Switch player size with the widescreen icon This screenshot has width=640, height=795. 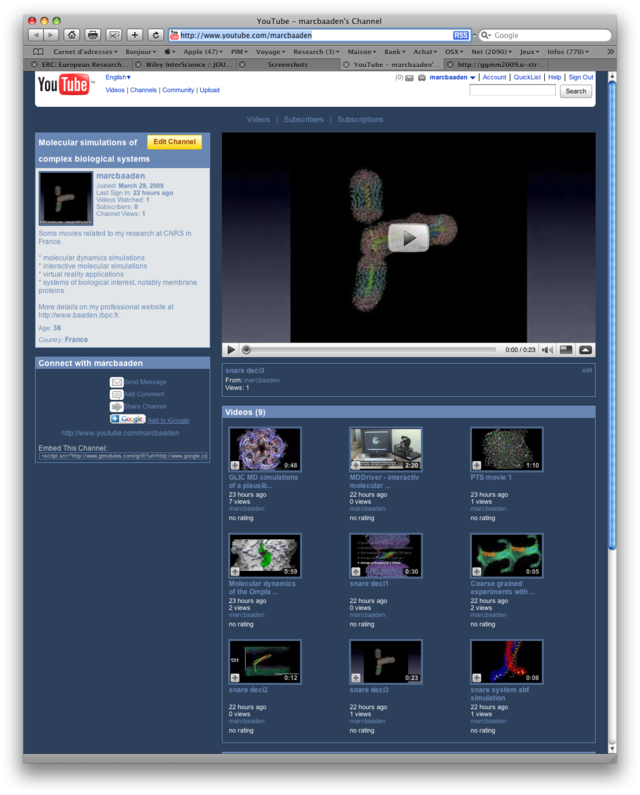(566, 349)
